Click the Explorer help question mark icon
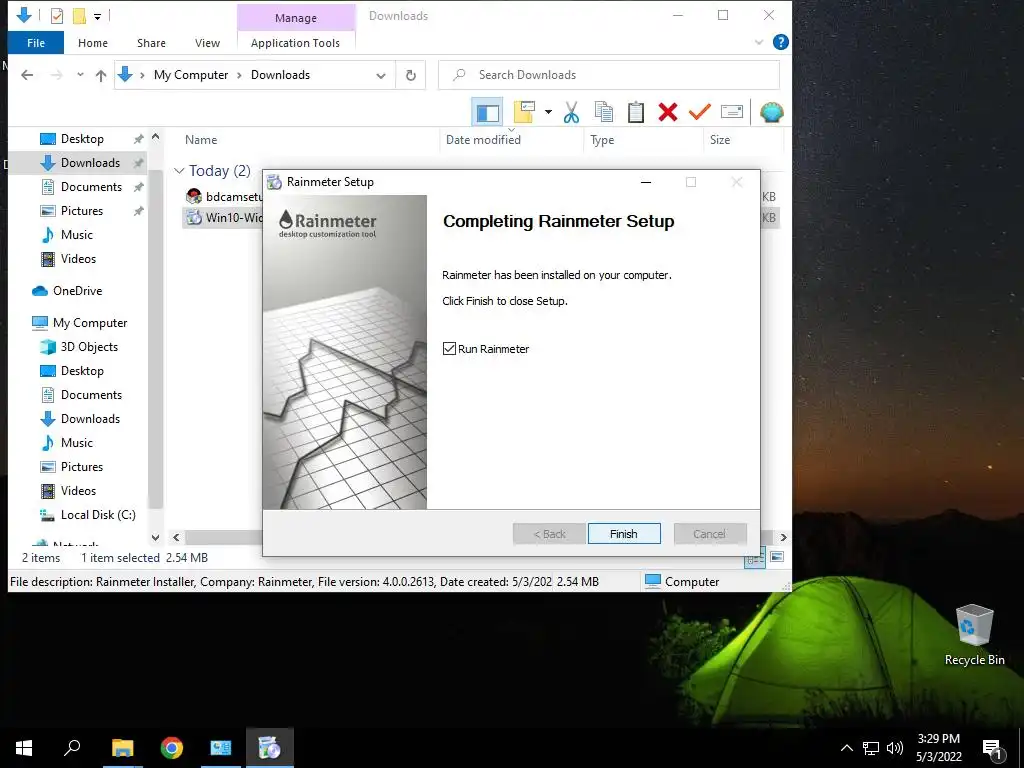 [780, 42]
